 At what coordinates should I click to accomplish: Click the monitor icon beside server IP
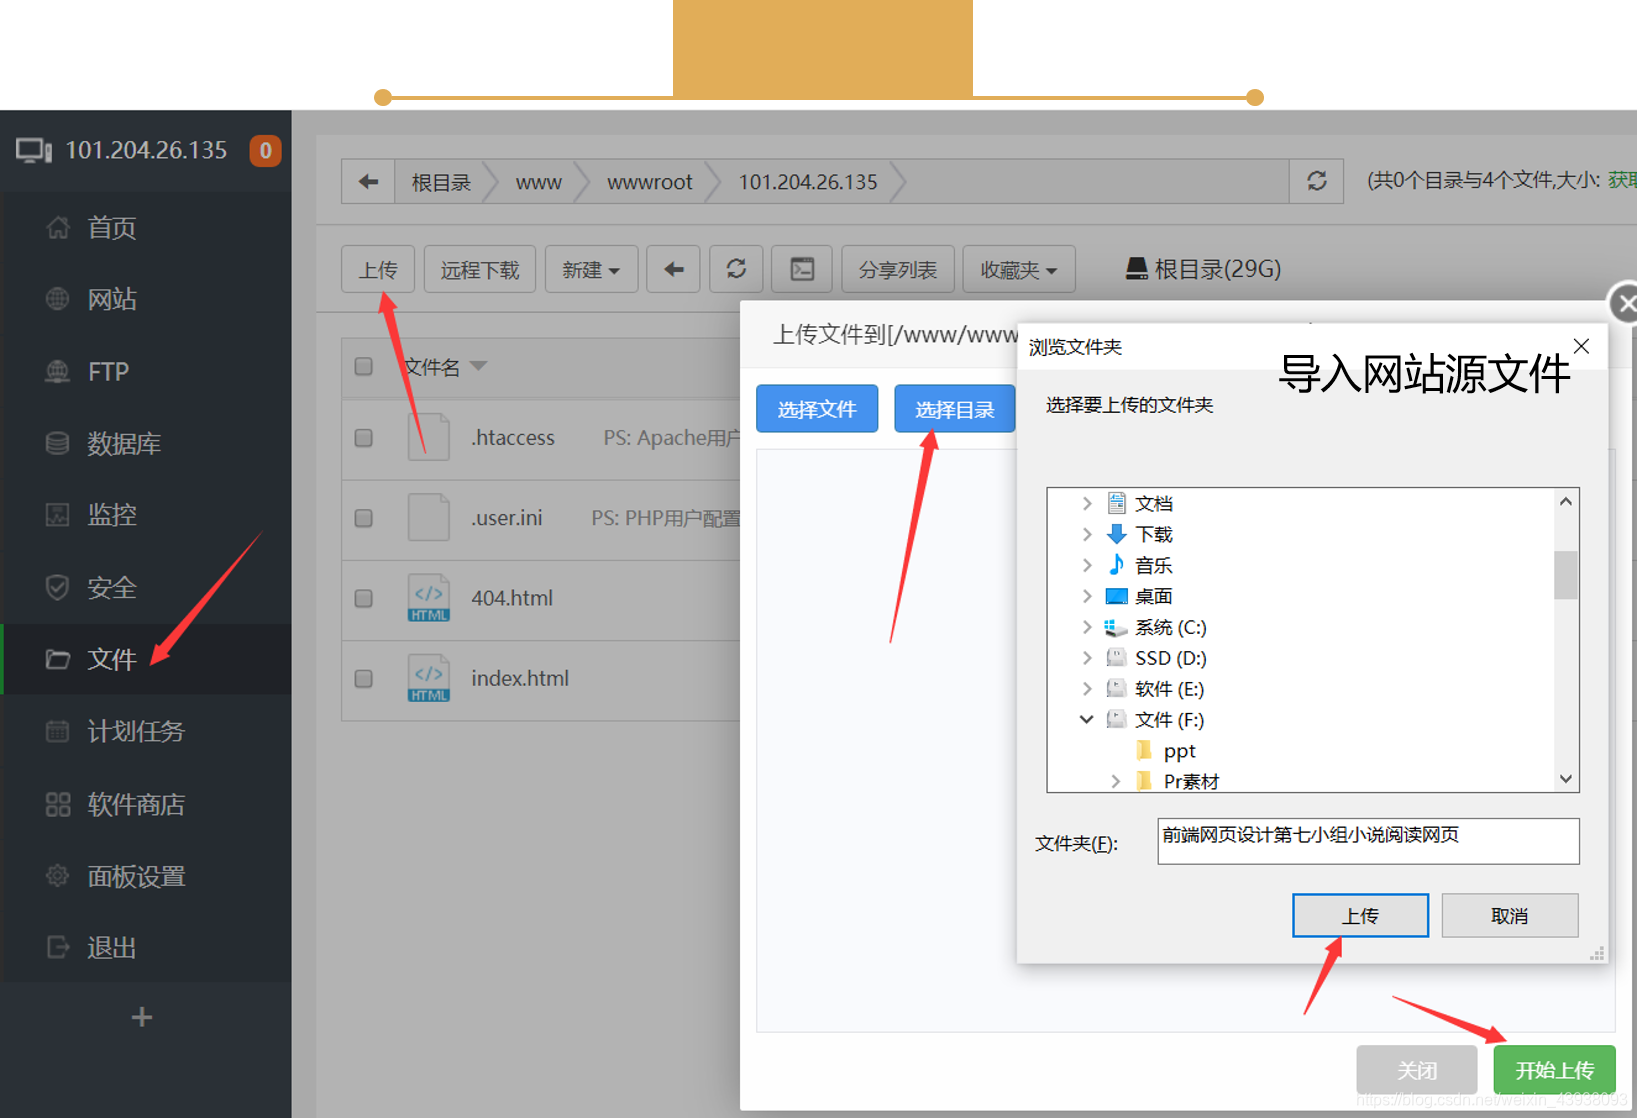(x=34, y=151)
